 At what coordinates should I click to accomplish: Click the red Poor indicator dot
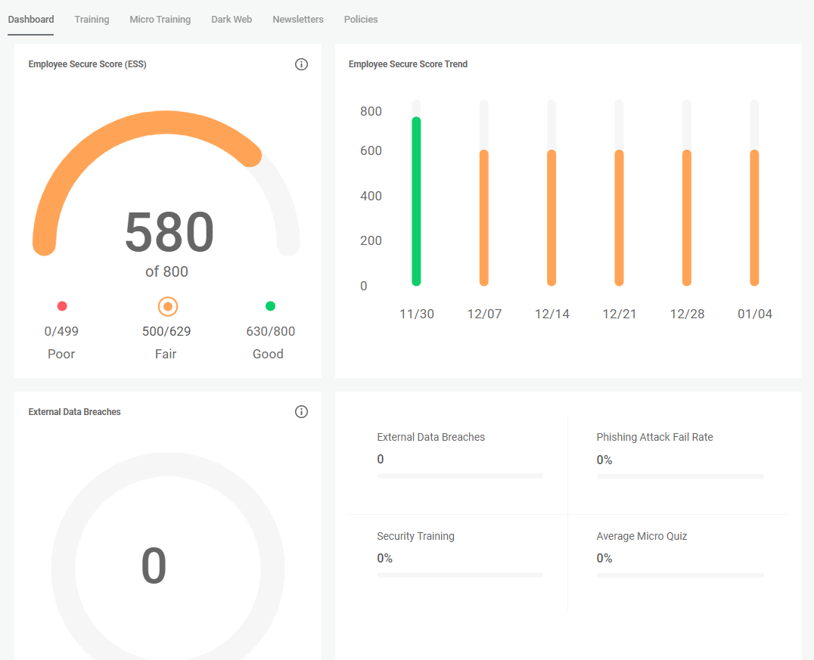click(x=62, y=306)
